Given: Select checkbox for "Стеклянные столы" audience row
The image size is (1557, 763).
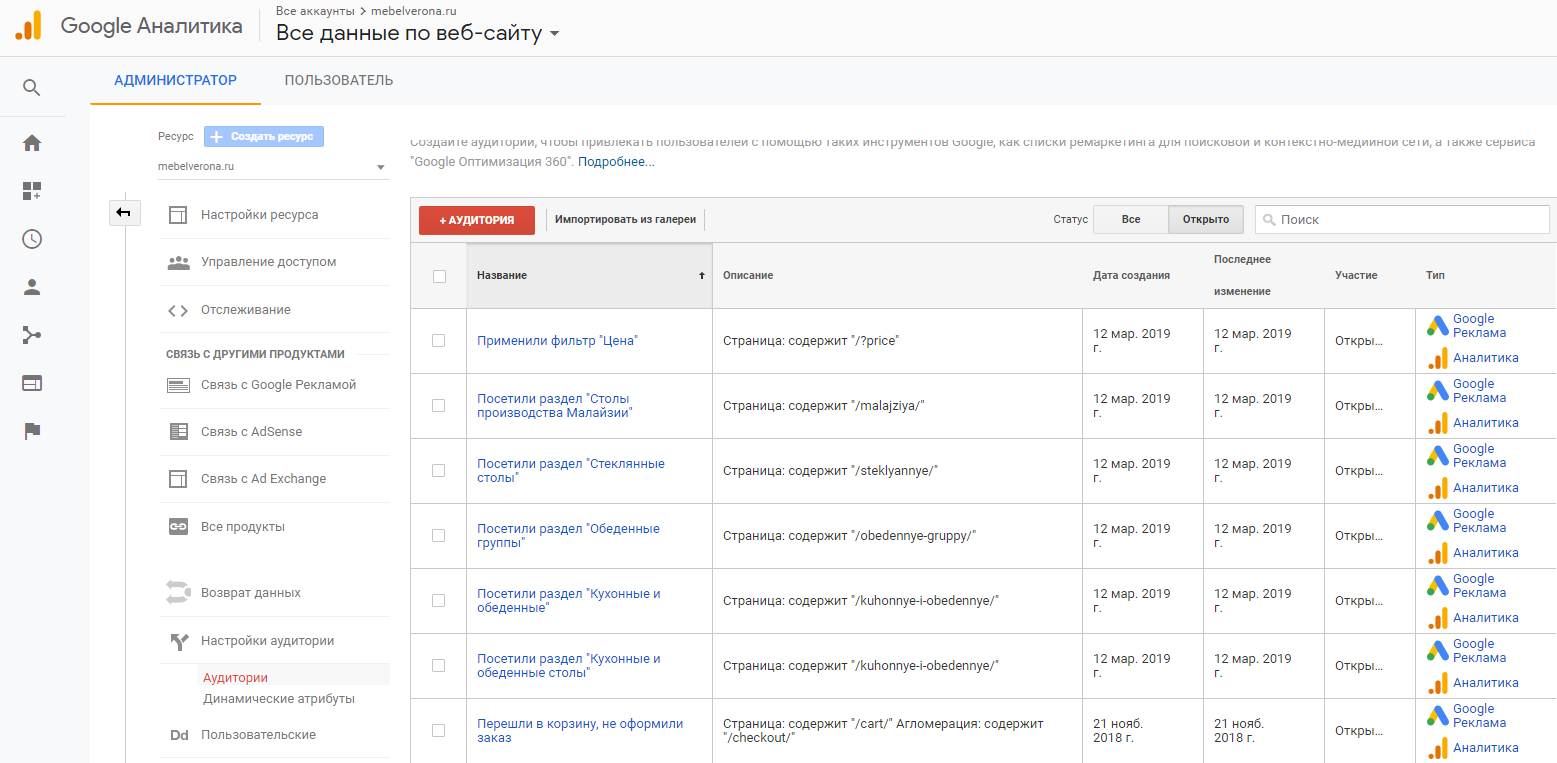Looking at the screenshot, I should pos(438,471).
